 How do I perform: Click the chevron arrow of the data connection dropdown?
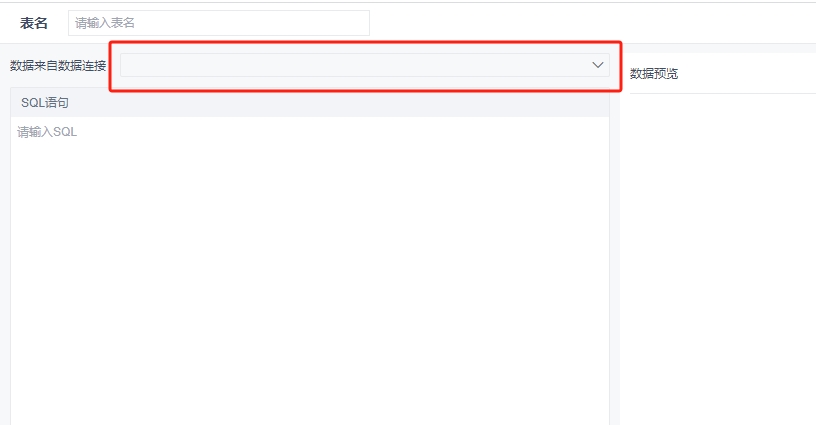click(x=597, y=65)
